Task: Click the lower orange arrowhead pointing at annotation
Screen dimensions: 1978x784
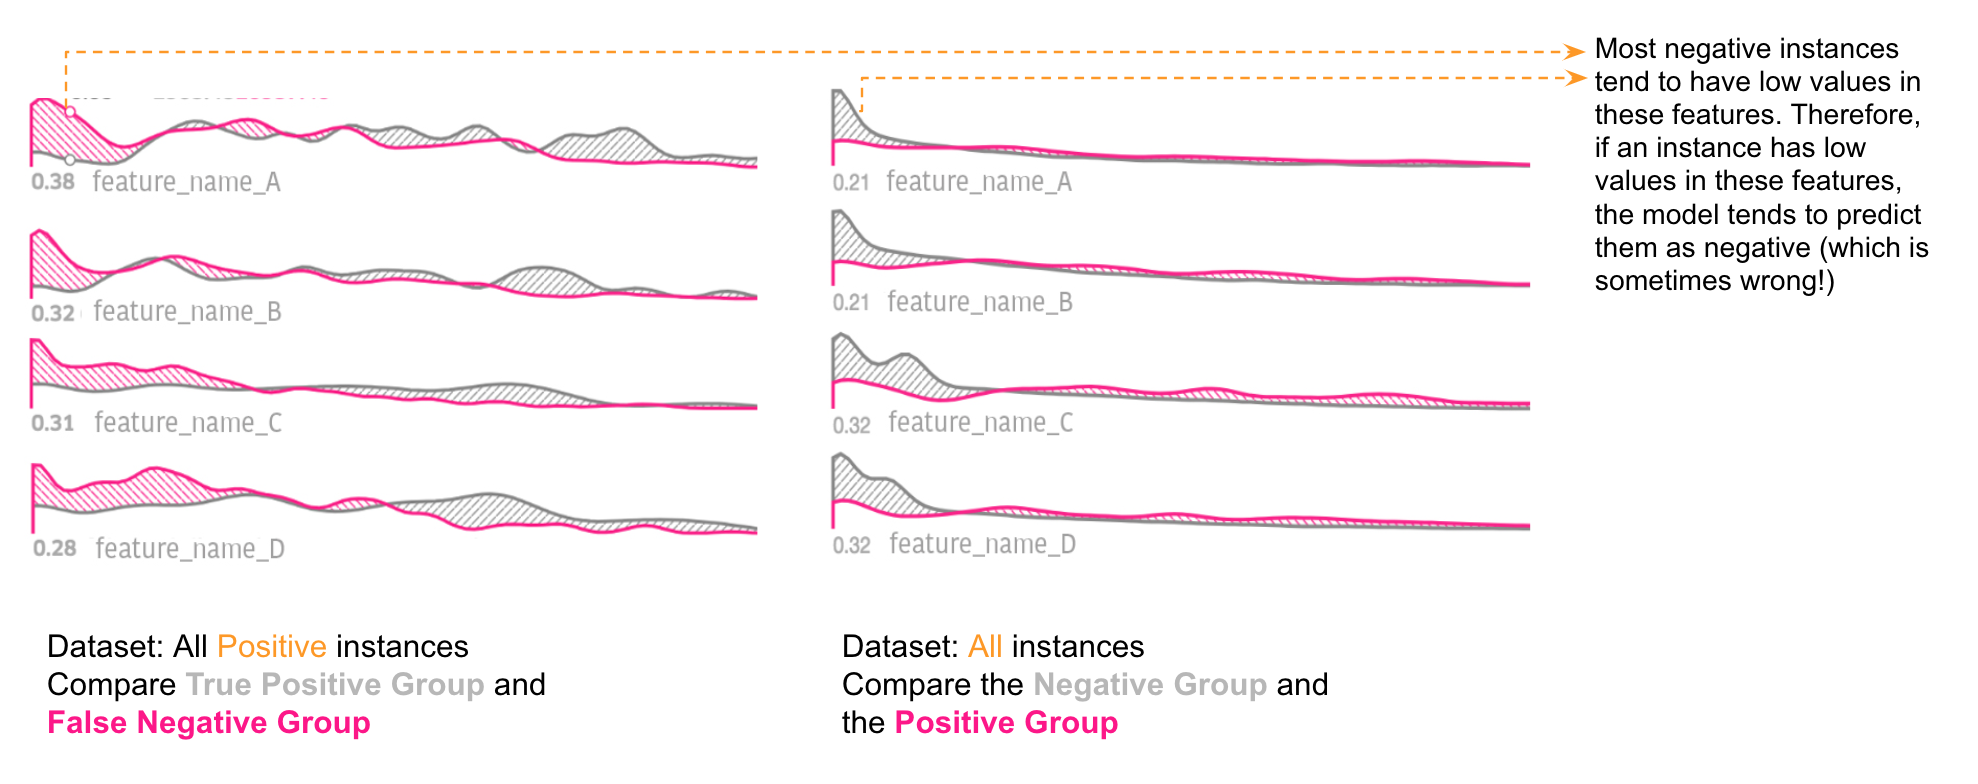Action: tap(1577, 77)
